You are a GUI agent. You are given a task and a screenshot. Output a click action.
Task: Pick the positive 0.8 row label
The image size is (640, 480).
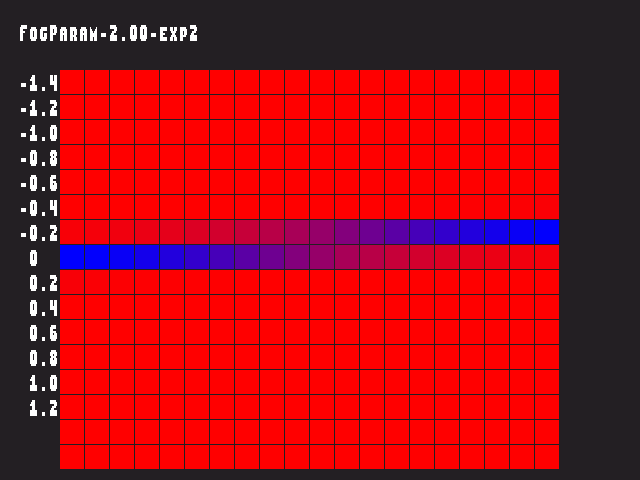point(44,358)
